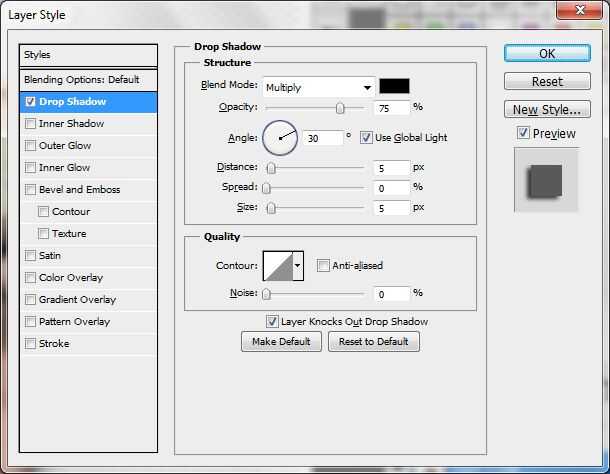Enable Gradient Overlay checkbox
The image size is (610, 474).
pos(30,300)
